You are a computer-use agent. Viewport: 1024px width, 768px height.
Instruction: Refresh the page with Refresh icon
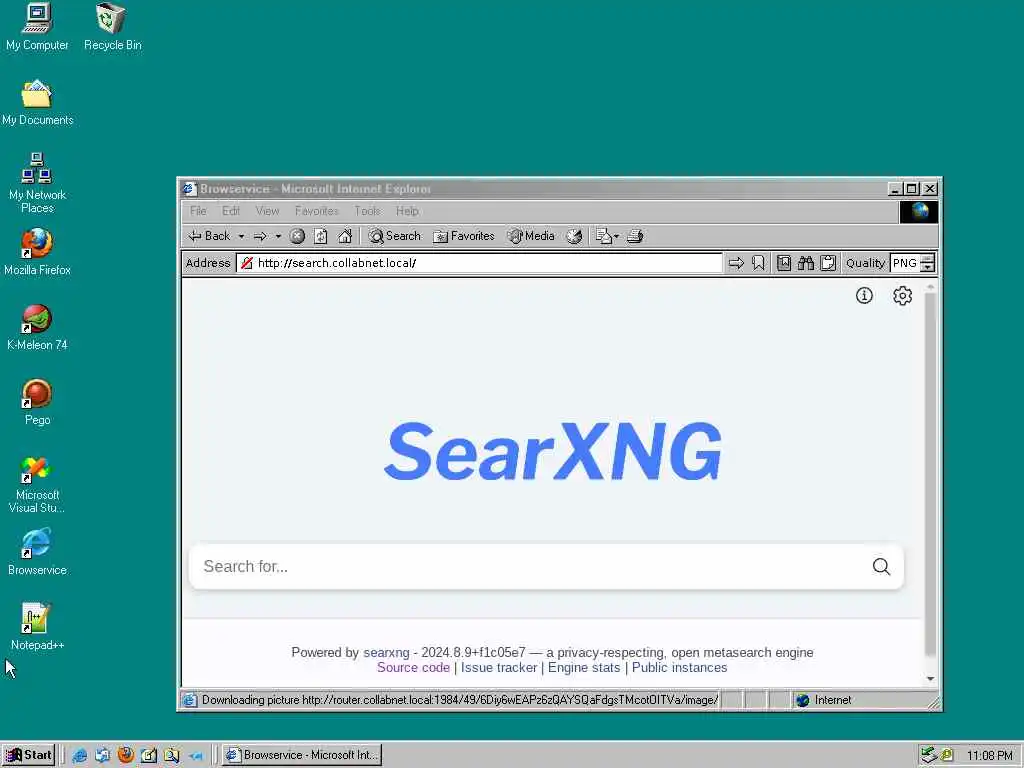tap(321, 236)
